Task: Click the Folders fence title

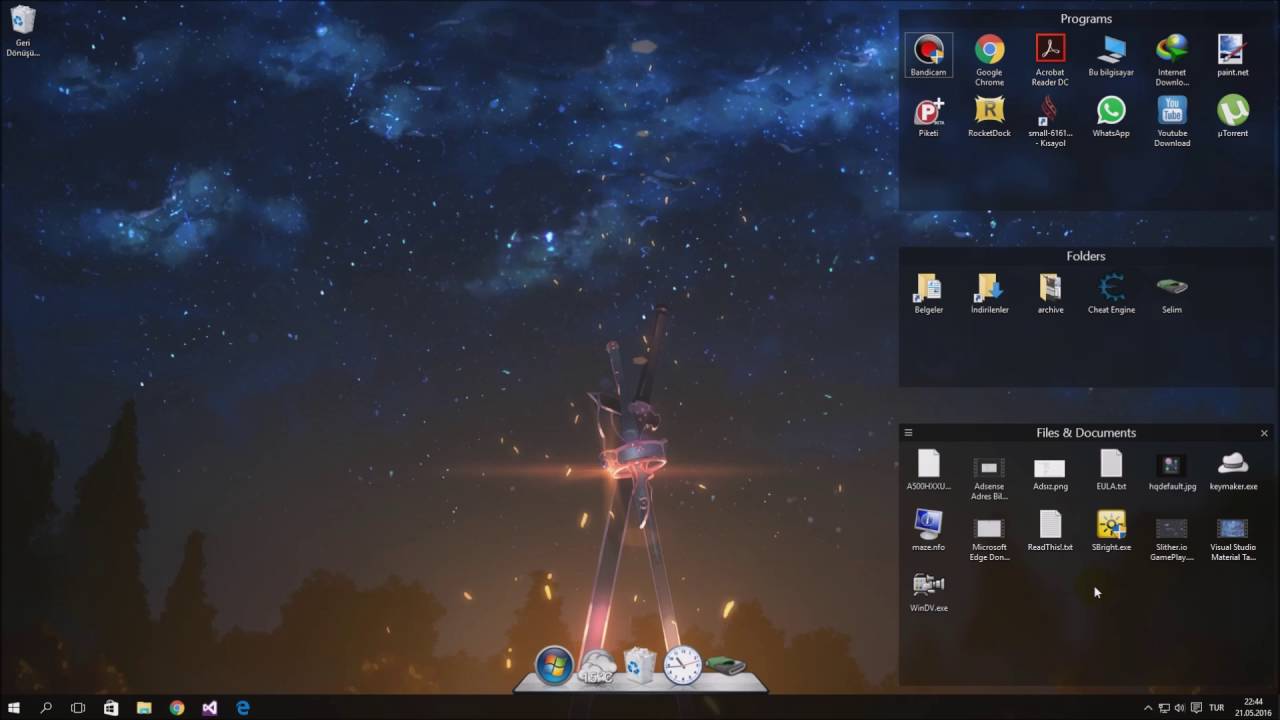Action: point(1086,256)
